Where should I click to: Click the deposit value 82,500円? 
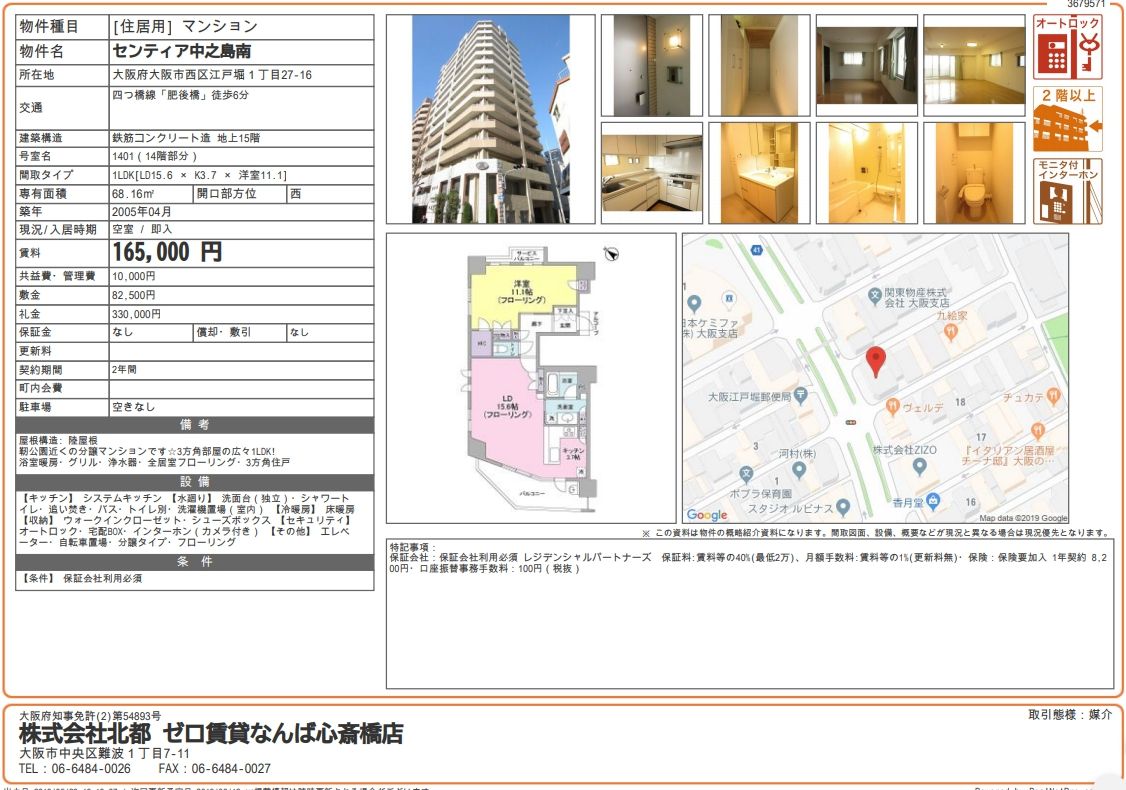click(134, 295)
